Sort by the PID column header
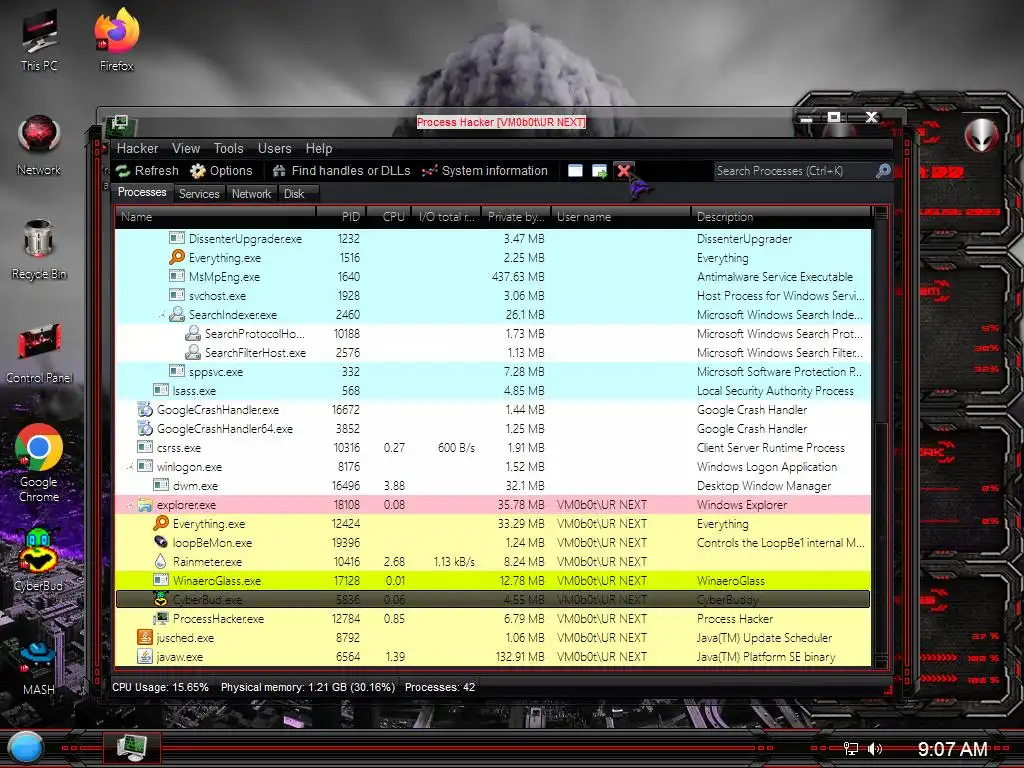Screen dimensions: 1024x768 (342, 217)
